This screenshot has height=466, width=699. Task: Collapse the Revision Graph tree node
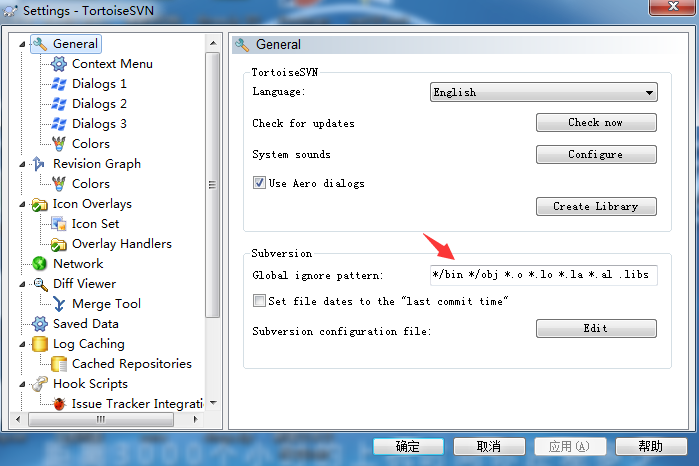point(22,164)
